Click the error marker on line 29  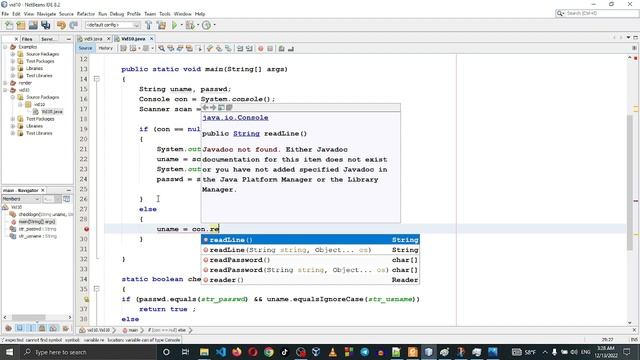pos(87,229)
